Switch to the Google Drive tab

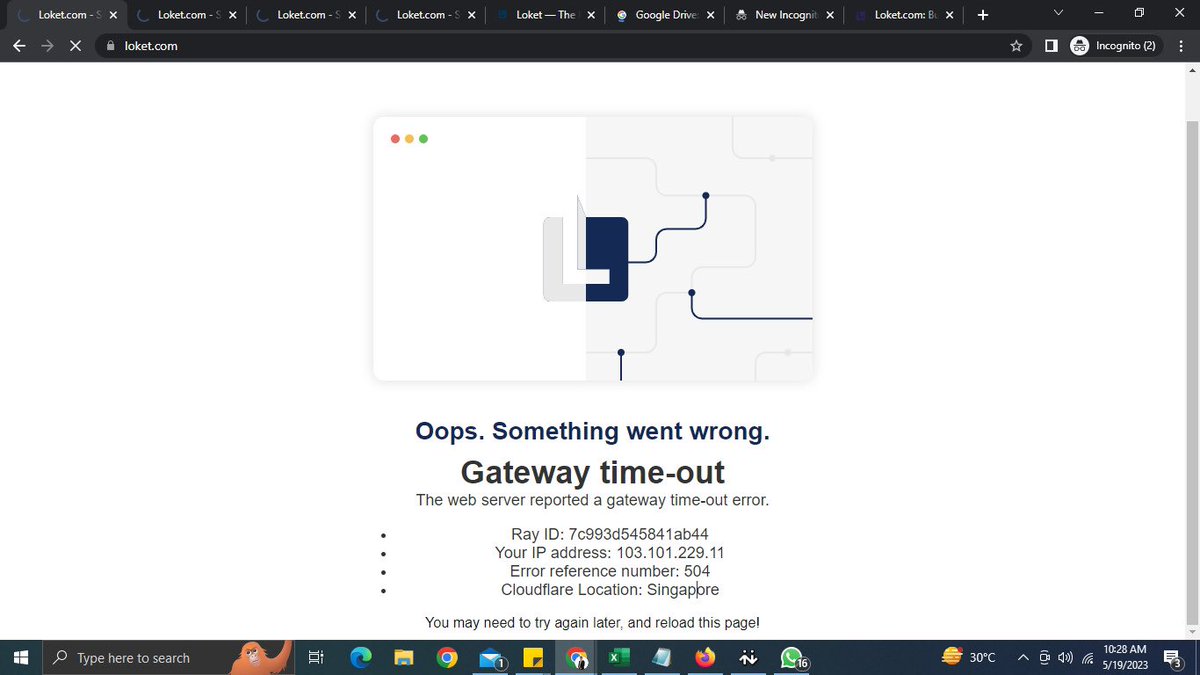click(666, 15)
